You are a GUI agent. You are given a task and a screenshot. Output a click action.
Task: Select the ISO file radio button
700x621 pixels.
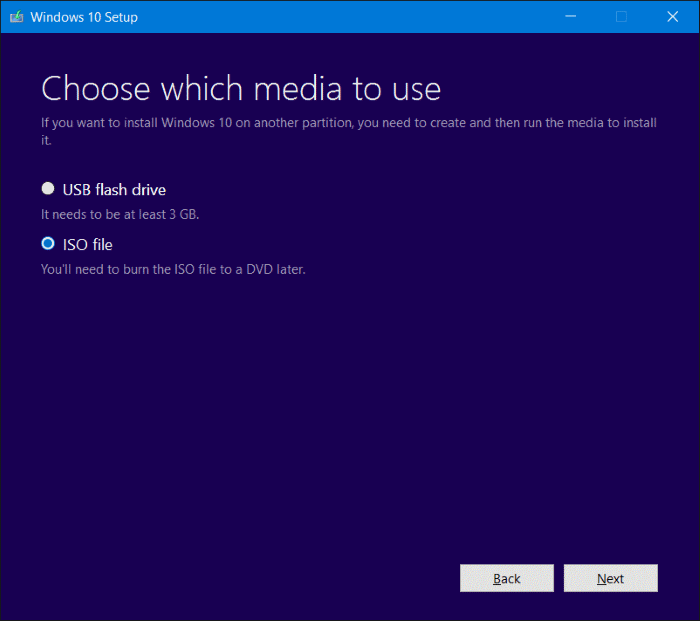click(48, 244)
